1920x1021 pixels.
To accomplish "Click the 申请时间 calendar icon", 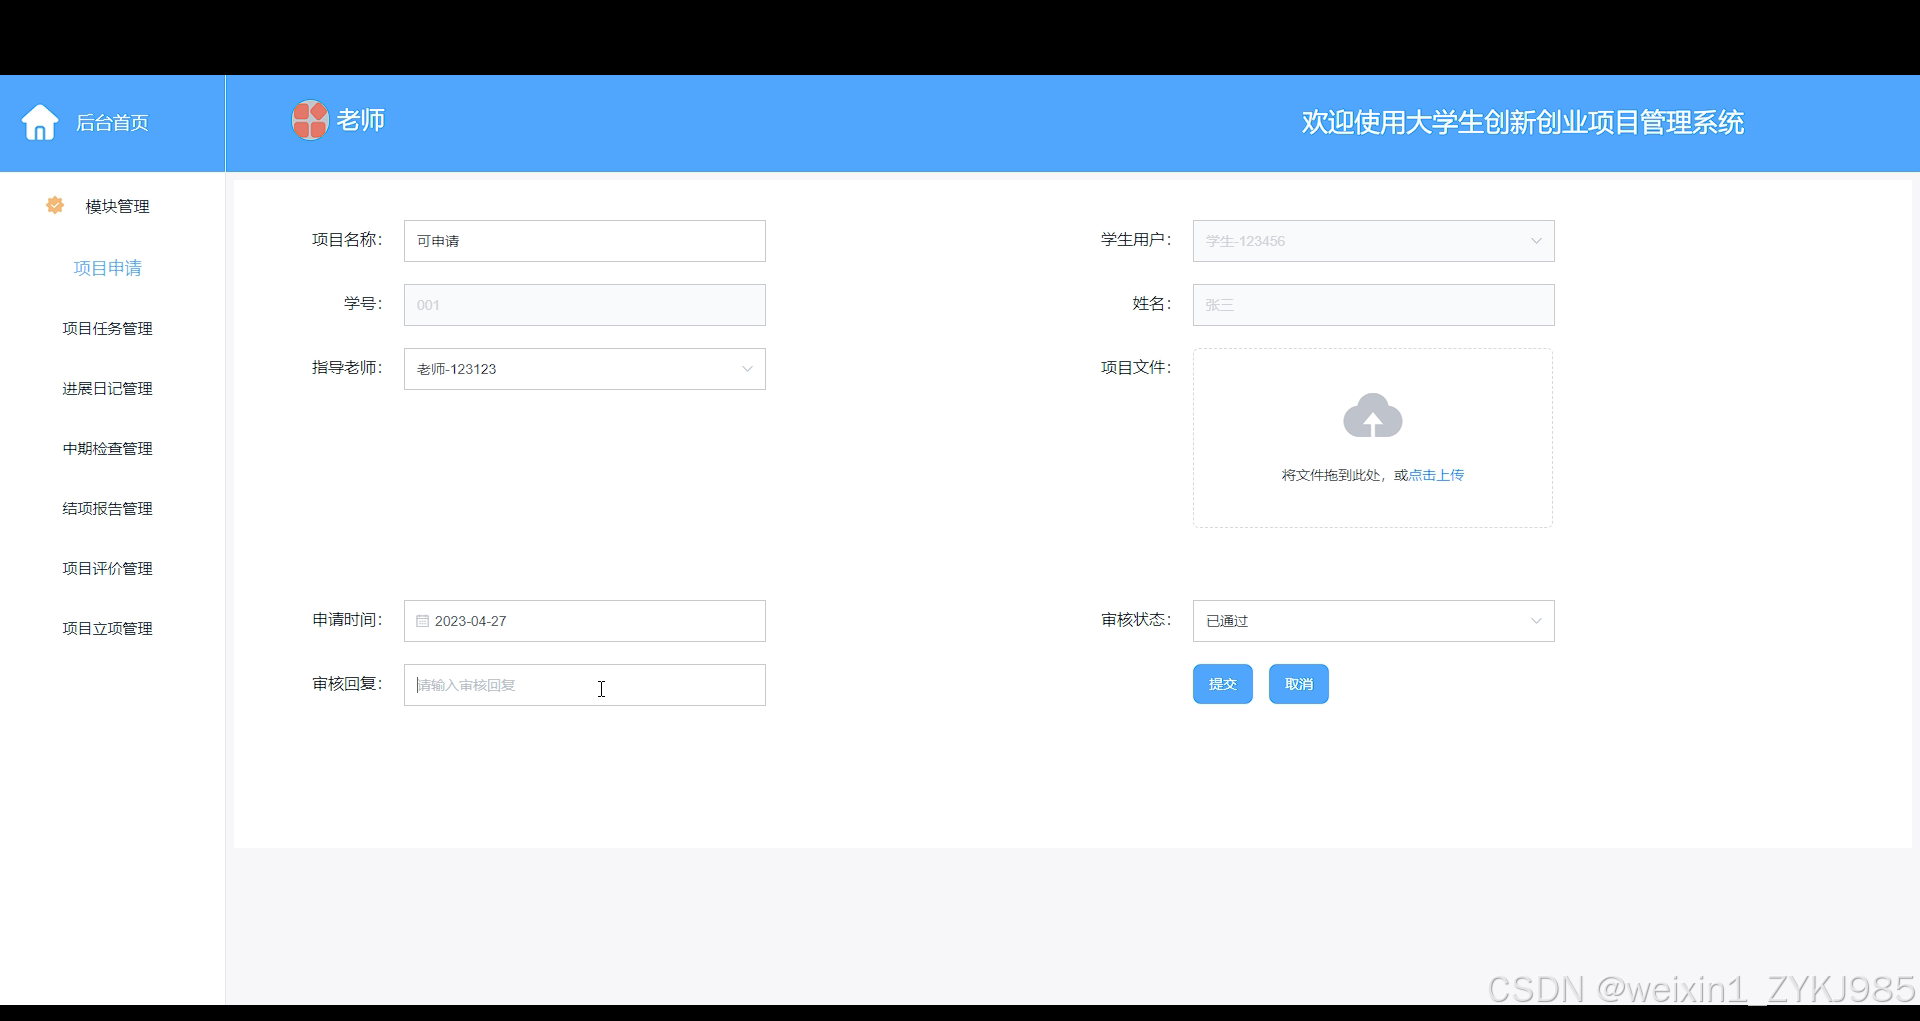I will 422,621.
